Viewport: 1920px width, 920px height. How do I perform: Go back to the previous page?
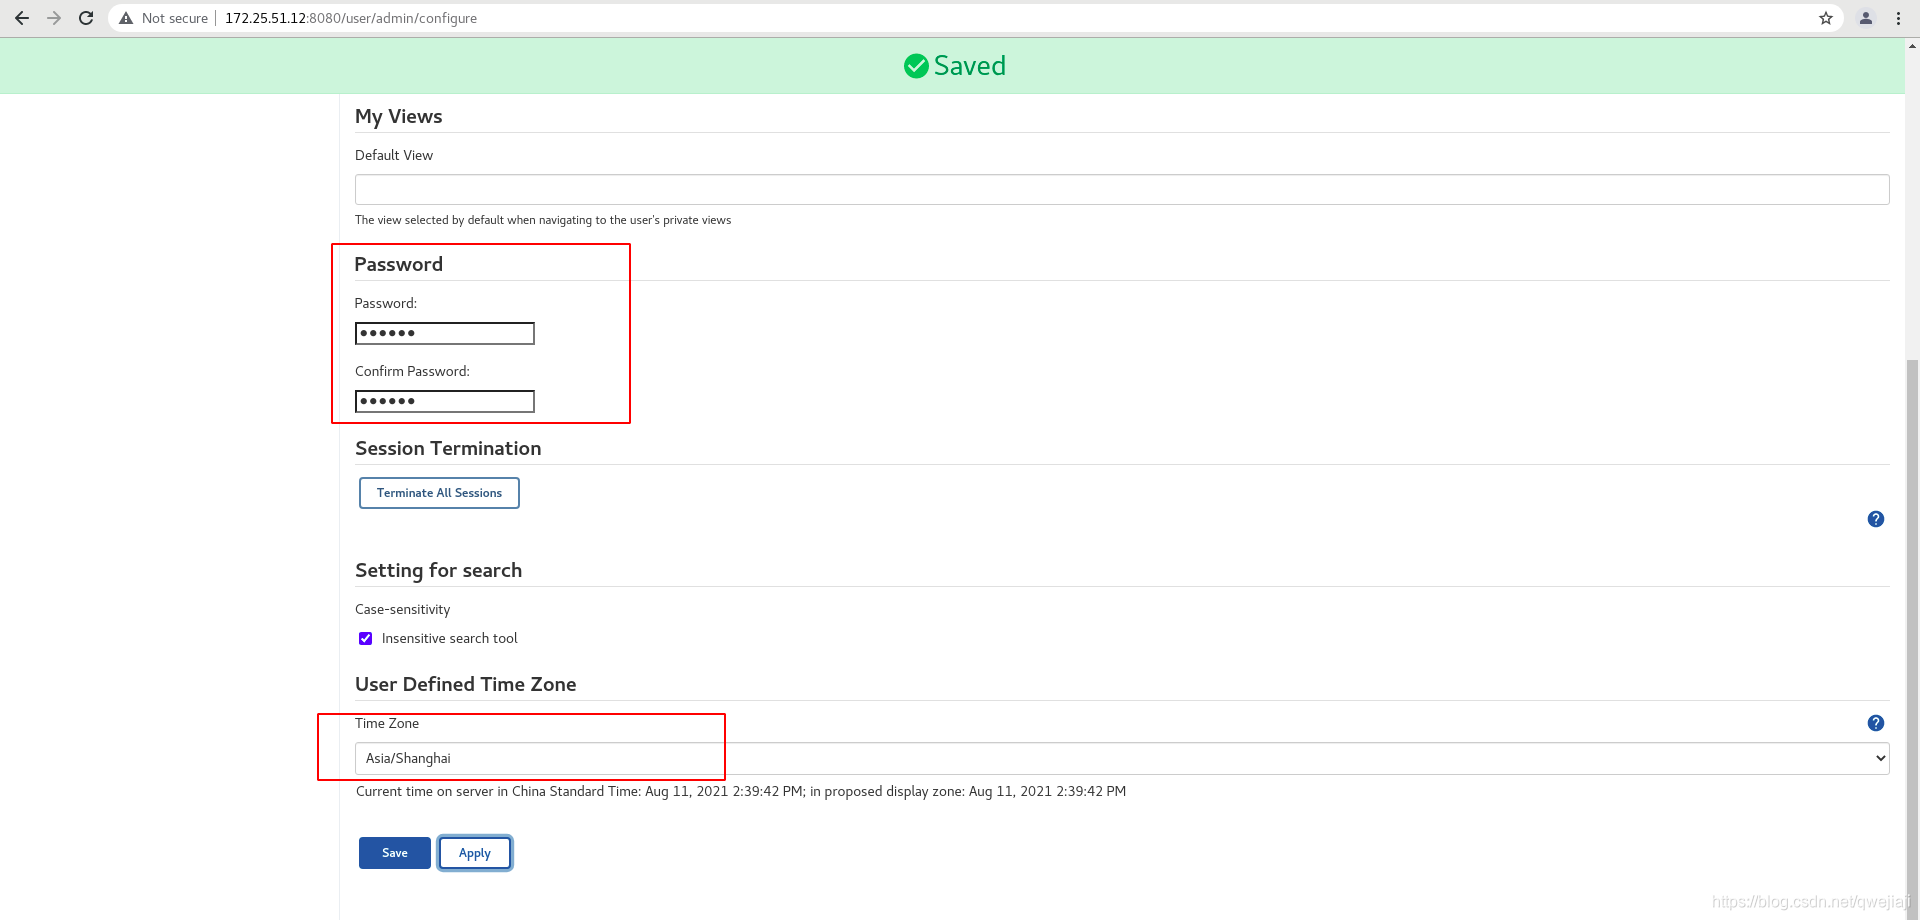tap(22, 18)
